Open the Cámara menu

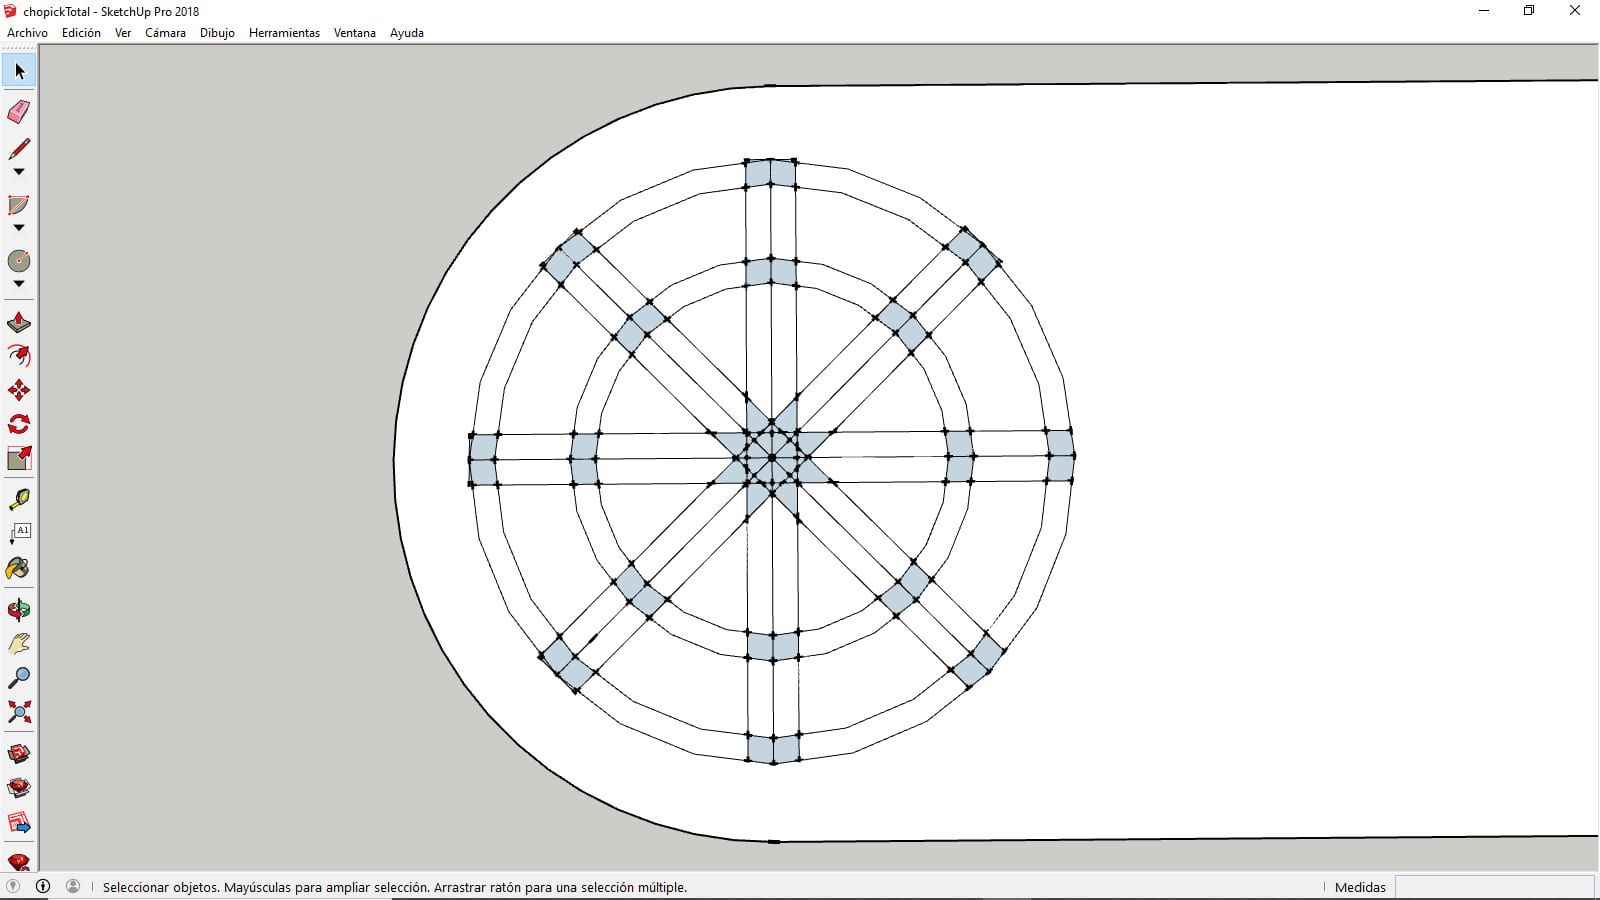[165, 33]
